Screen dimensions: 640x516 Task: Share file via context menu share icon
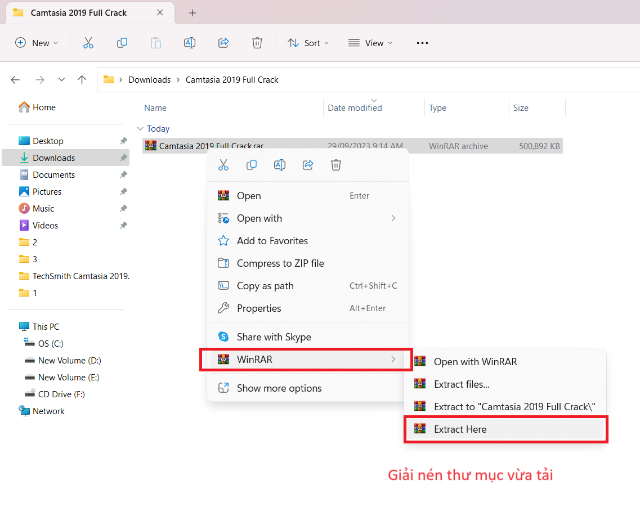(x=308, y=165)
